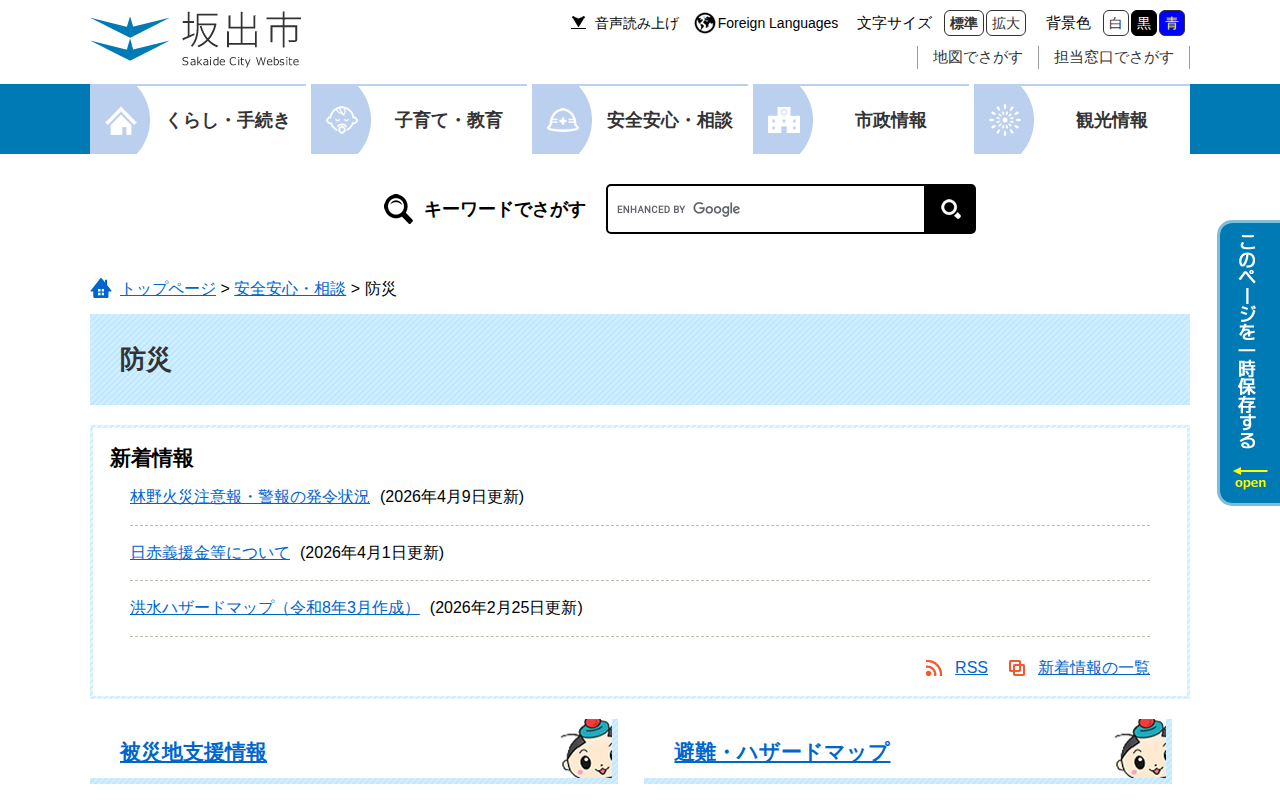Screen dimensions: 1280x800
Task: Click the fireworks tourism icon
Action: point(1005,120)
